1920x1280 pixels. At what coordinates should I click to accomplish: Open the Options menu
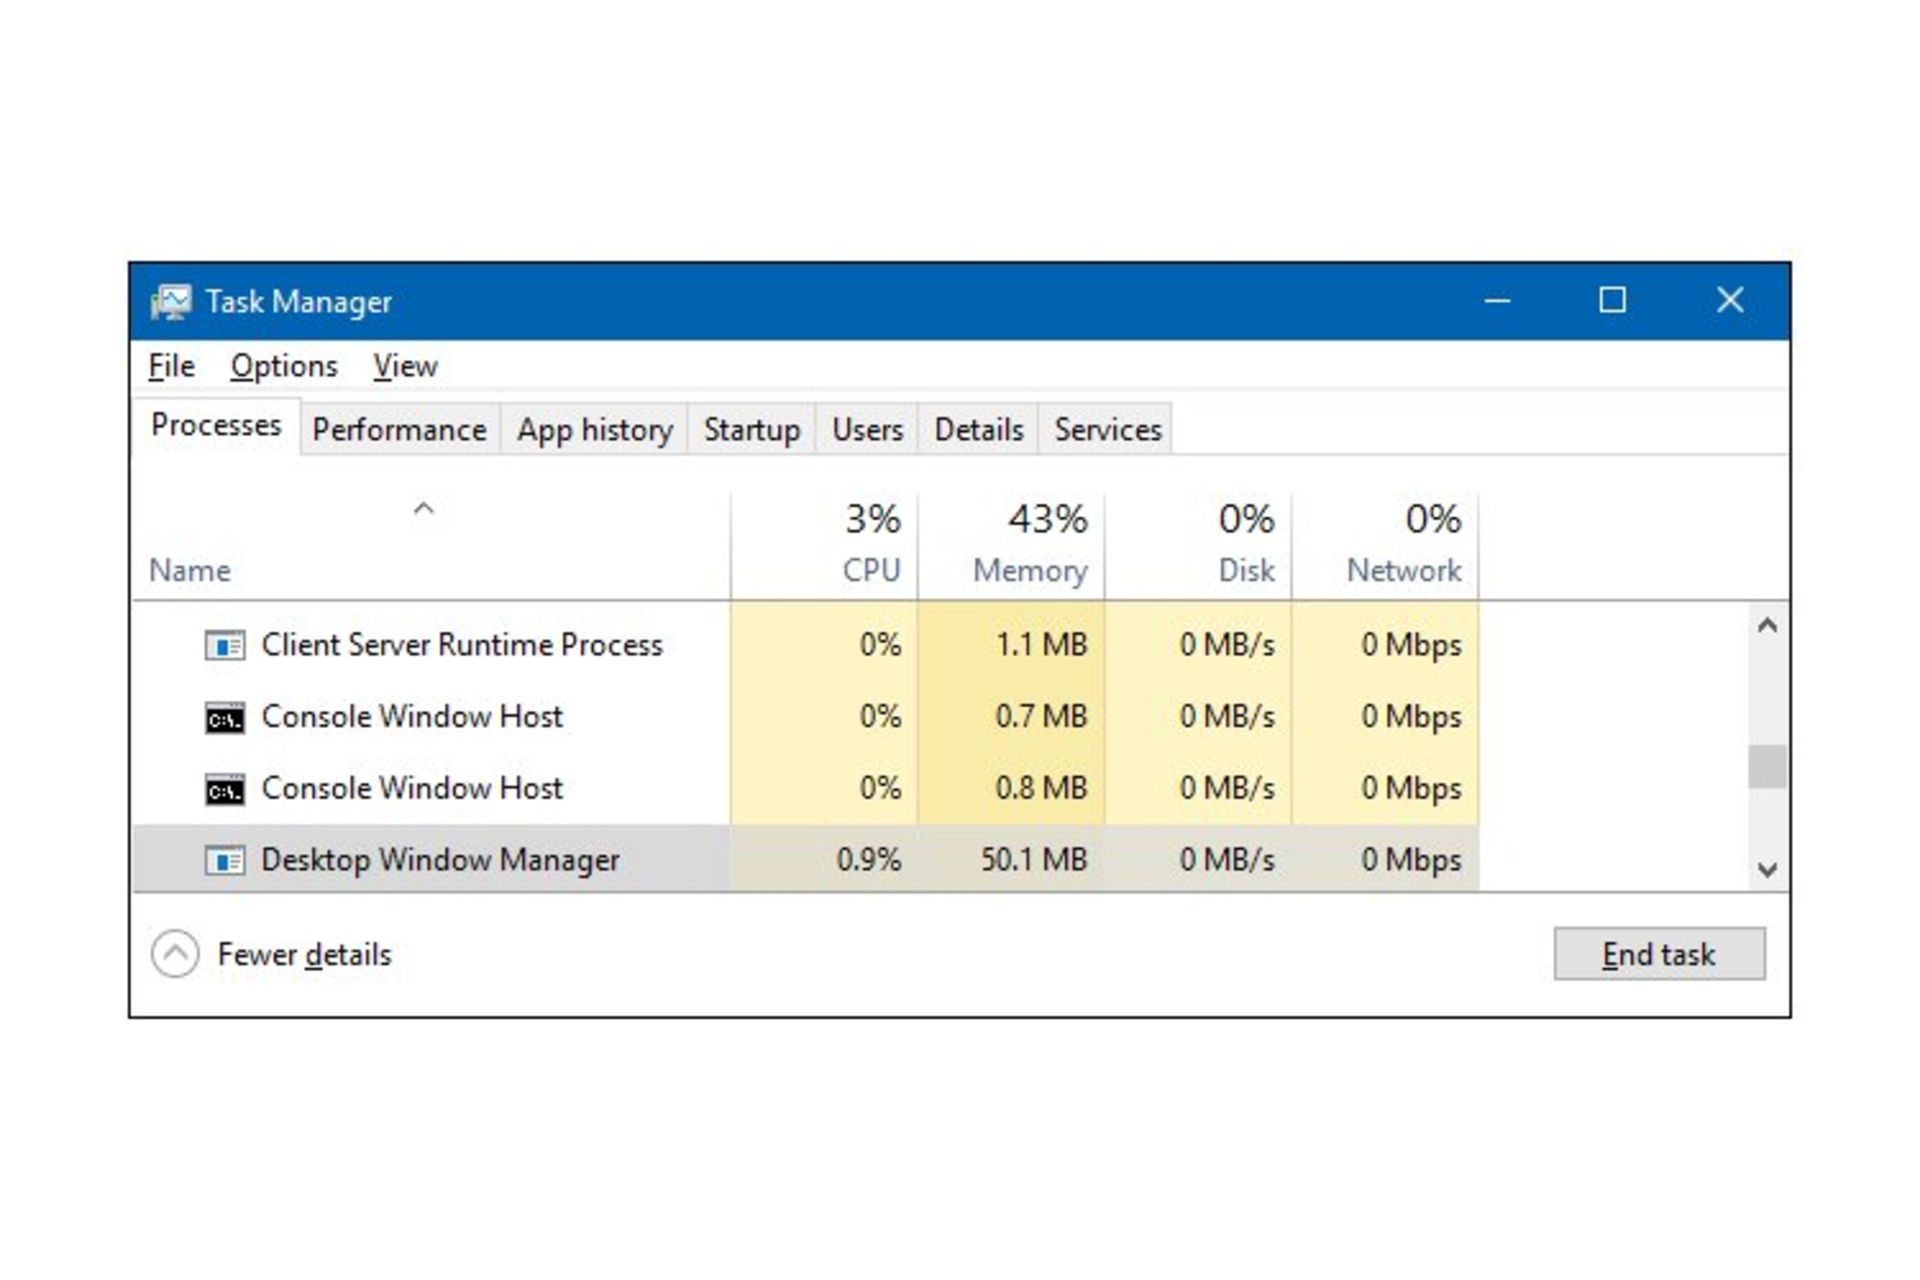click(x=284, y=366)
